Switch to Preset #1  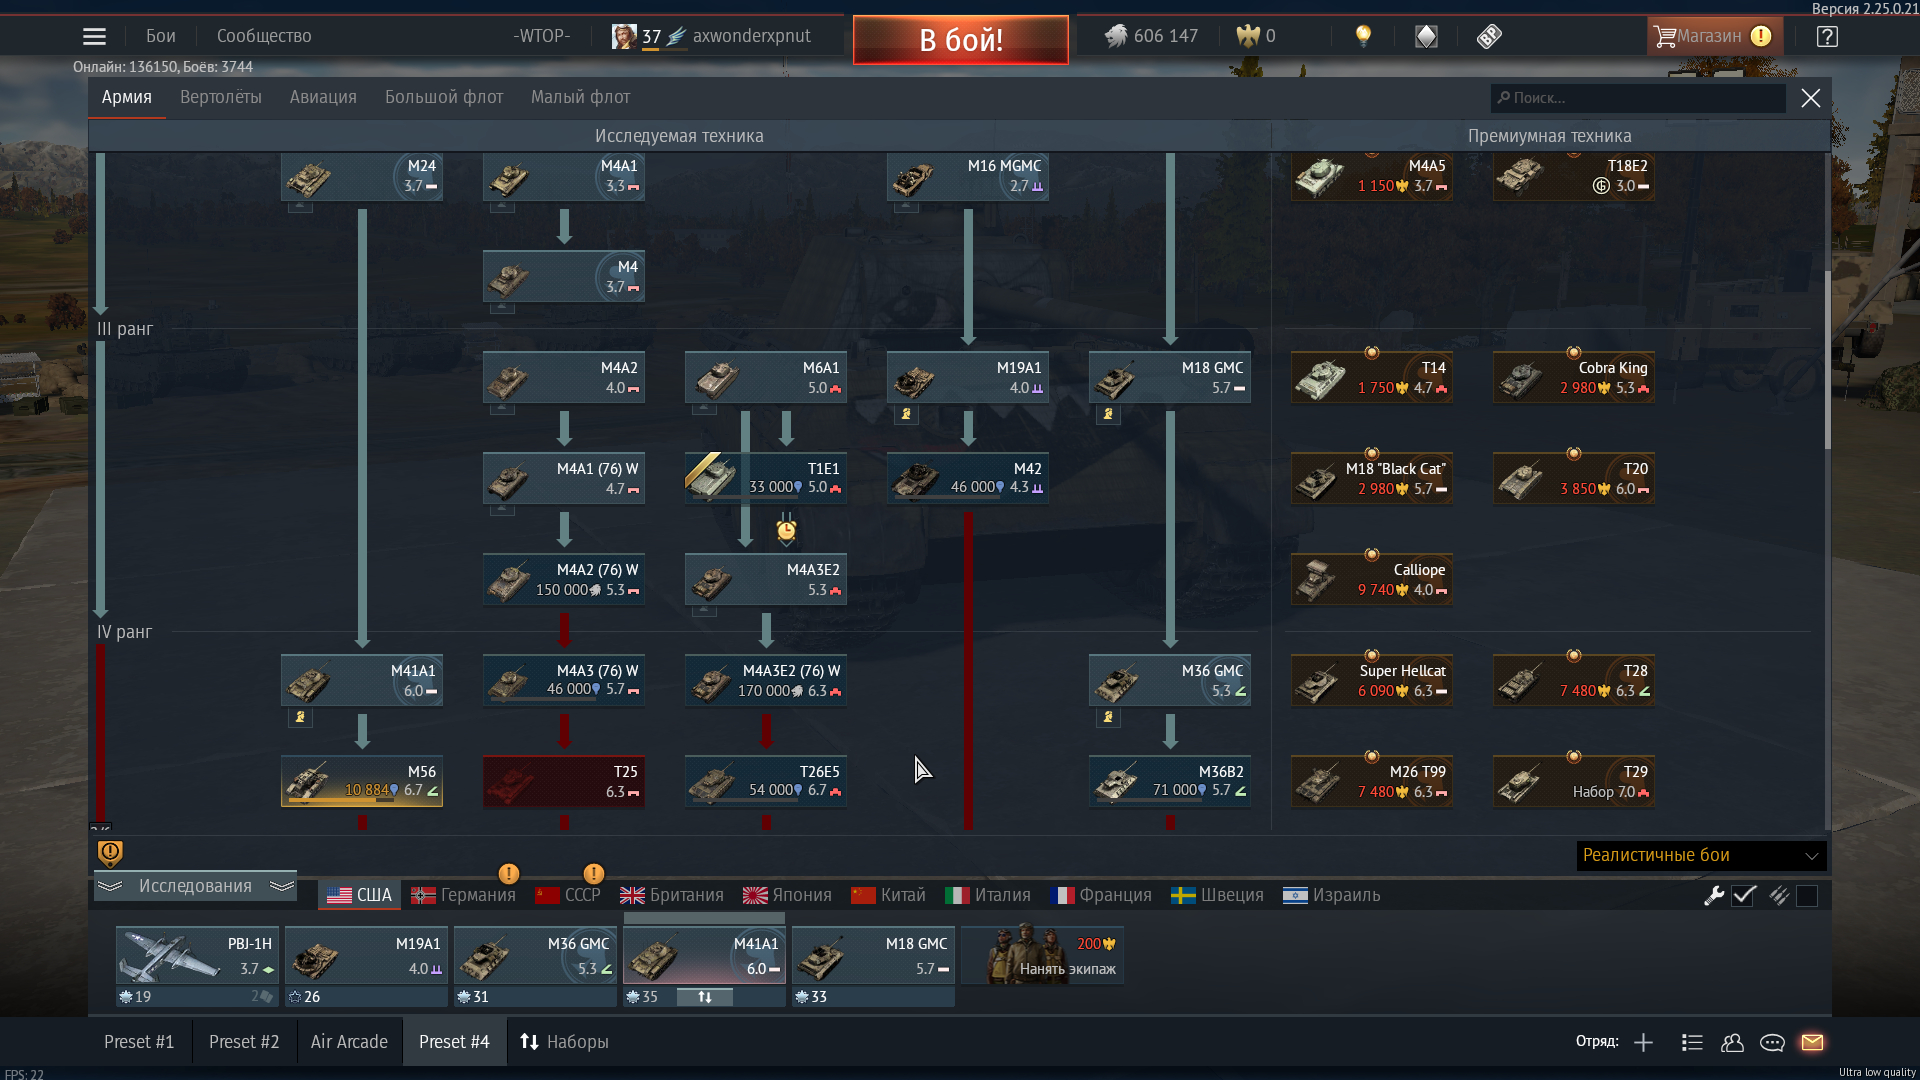[x=139, y=1042]
